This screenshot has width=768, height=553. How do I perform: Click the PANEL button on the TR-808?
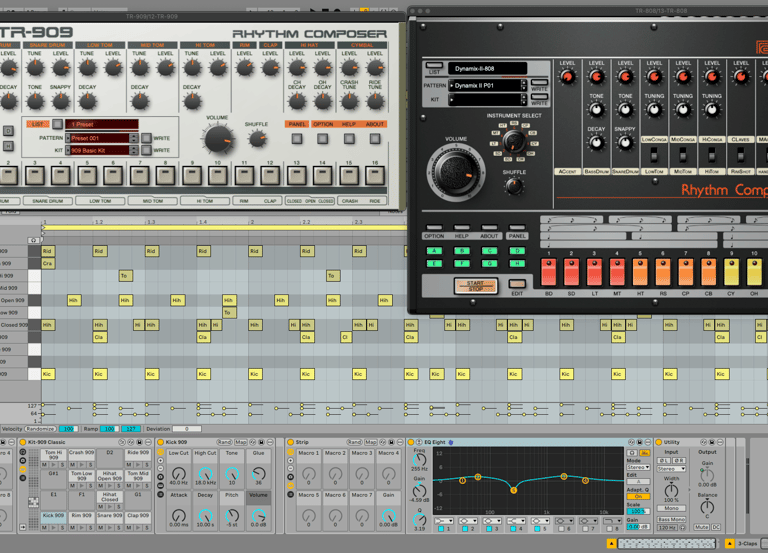coord(517,227)
